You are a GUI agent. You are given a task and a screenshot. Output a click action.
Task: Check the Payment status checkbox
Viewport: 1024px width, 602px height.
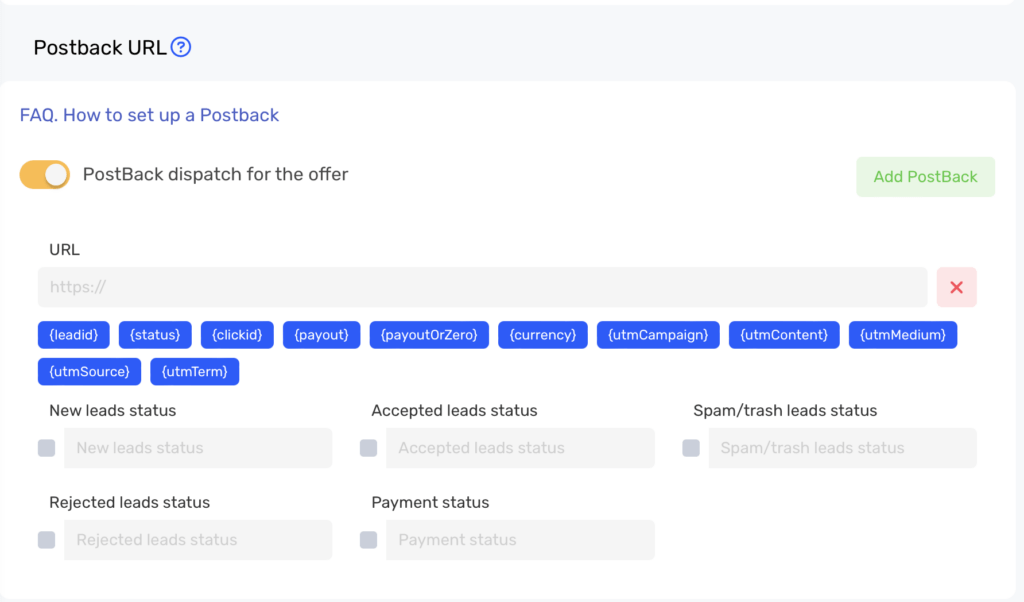pyautogui.click(x=369, y=540)
